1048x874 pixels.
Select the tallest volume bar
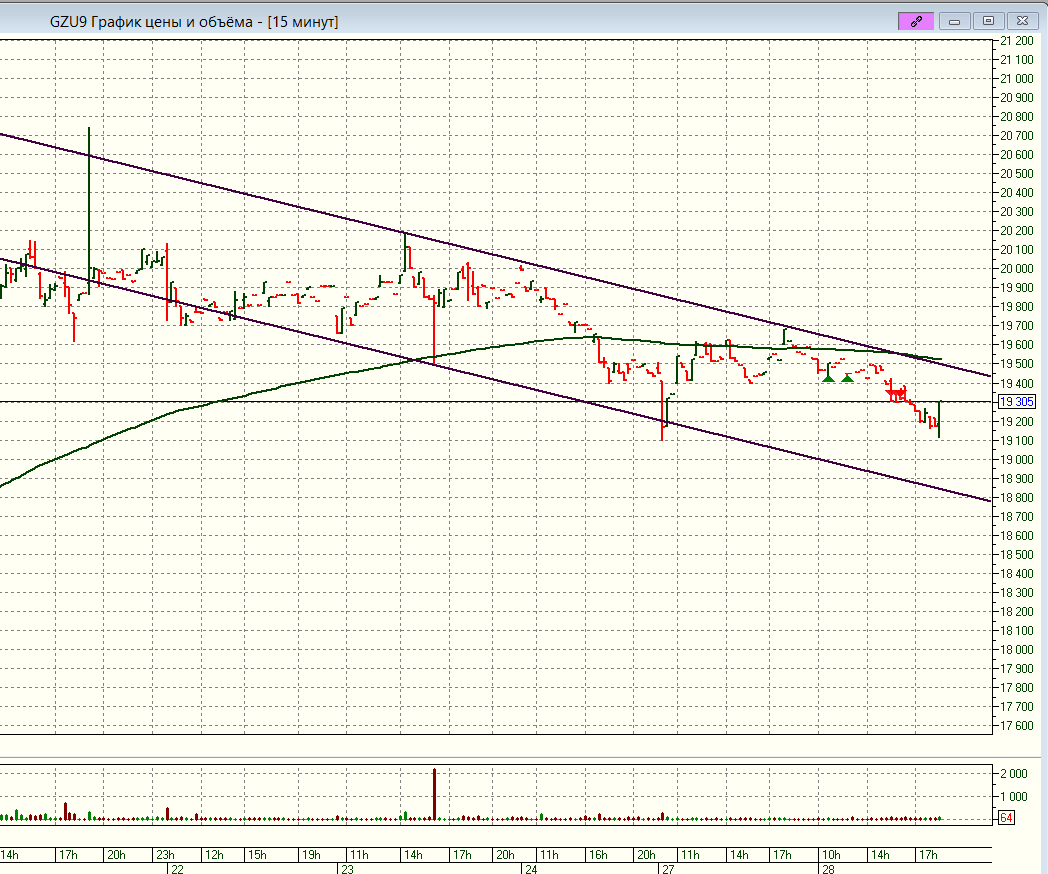click(x=435, y=794)
